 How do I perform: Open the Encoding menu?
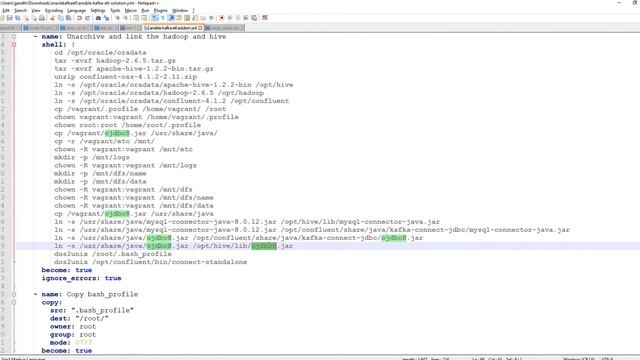54,11
